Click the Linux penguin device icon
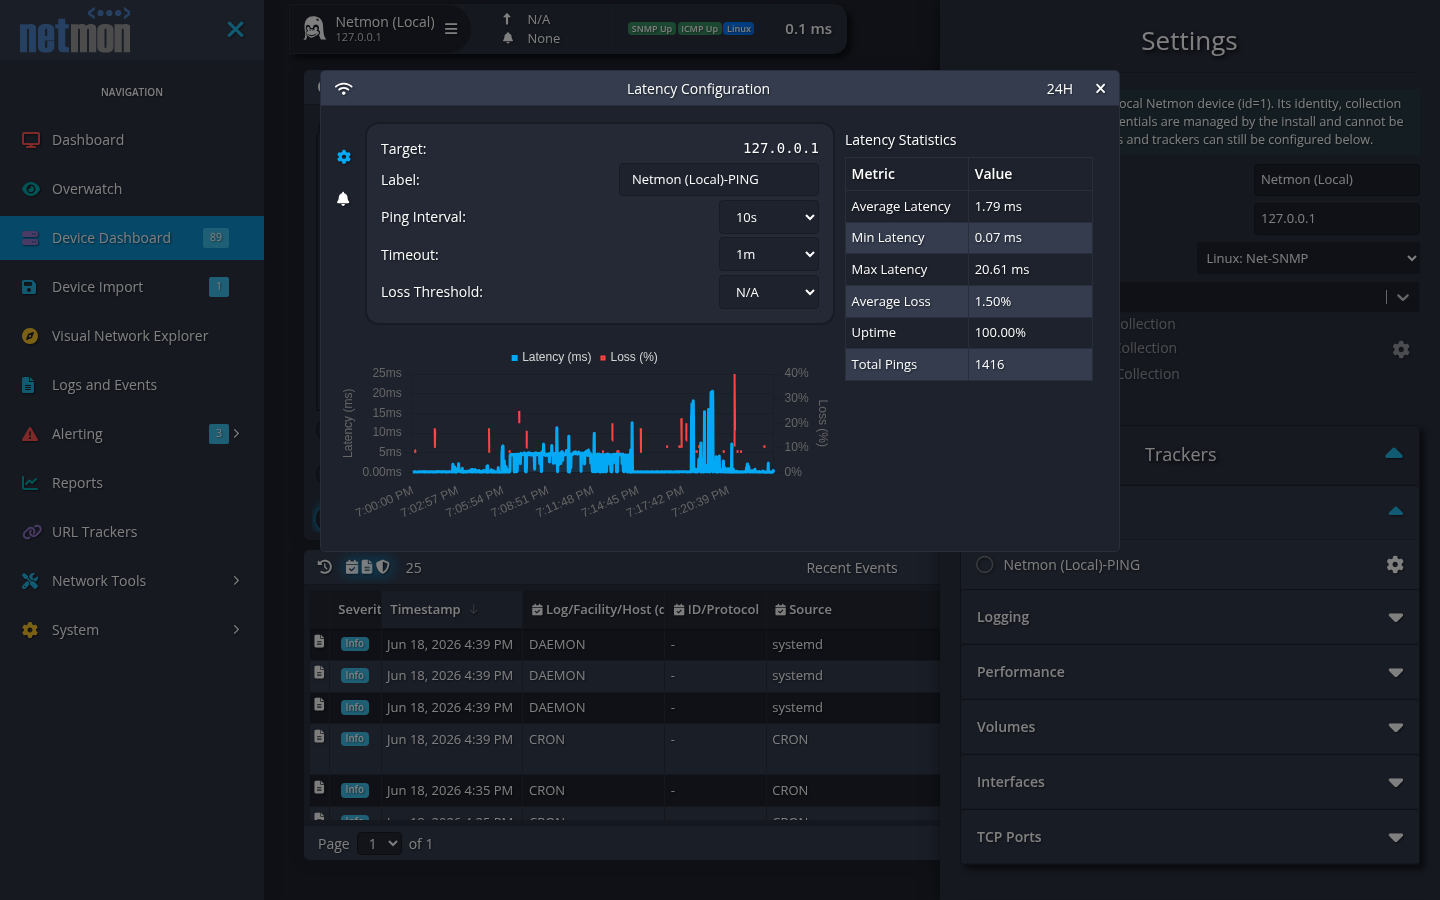1440x900 pixels. pyautogui.click(x=315, y=29)
